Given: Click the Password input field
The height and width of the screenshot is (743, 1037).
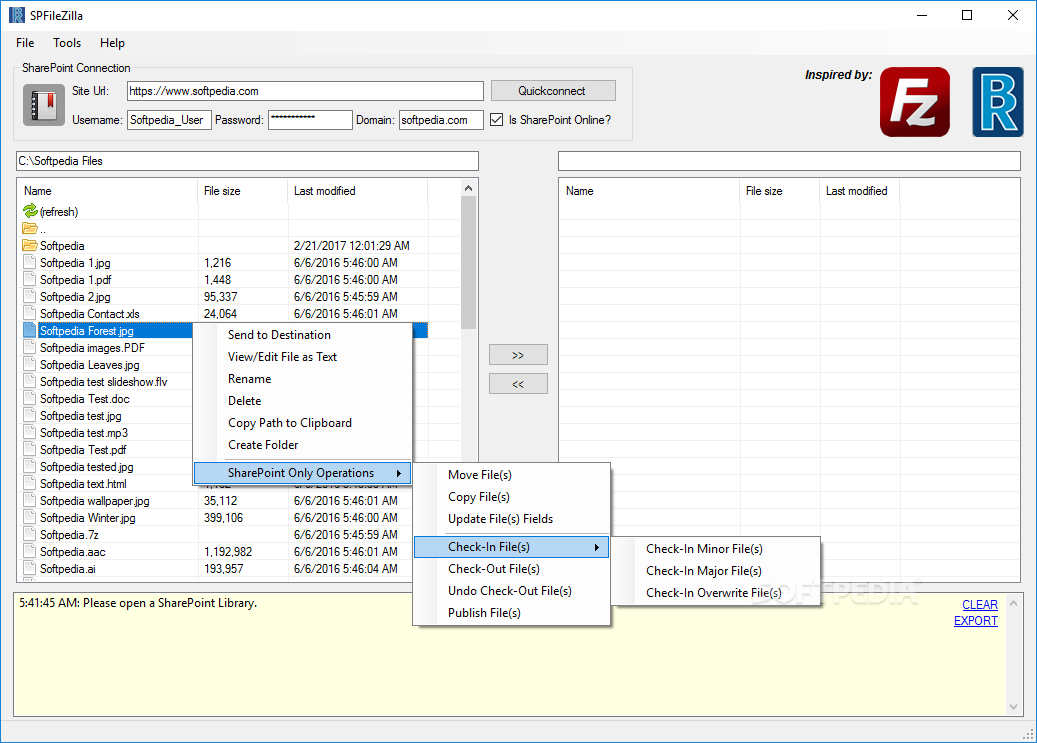Looking at the screenshot, I should [x=310, y=120].
